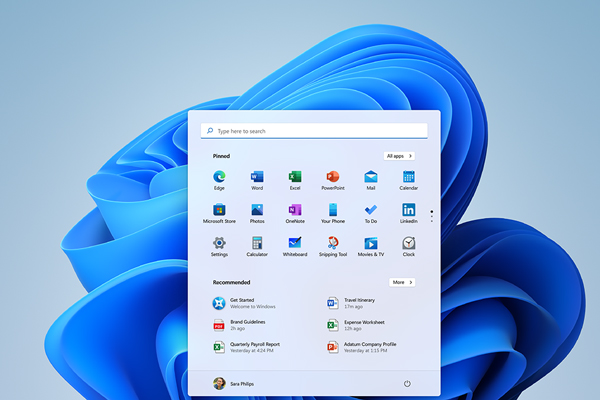Launch Microsoft Store
Screen dimensions: 600x400
click(x=219, y=210)
